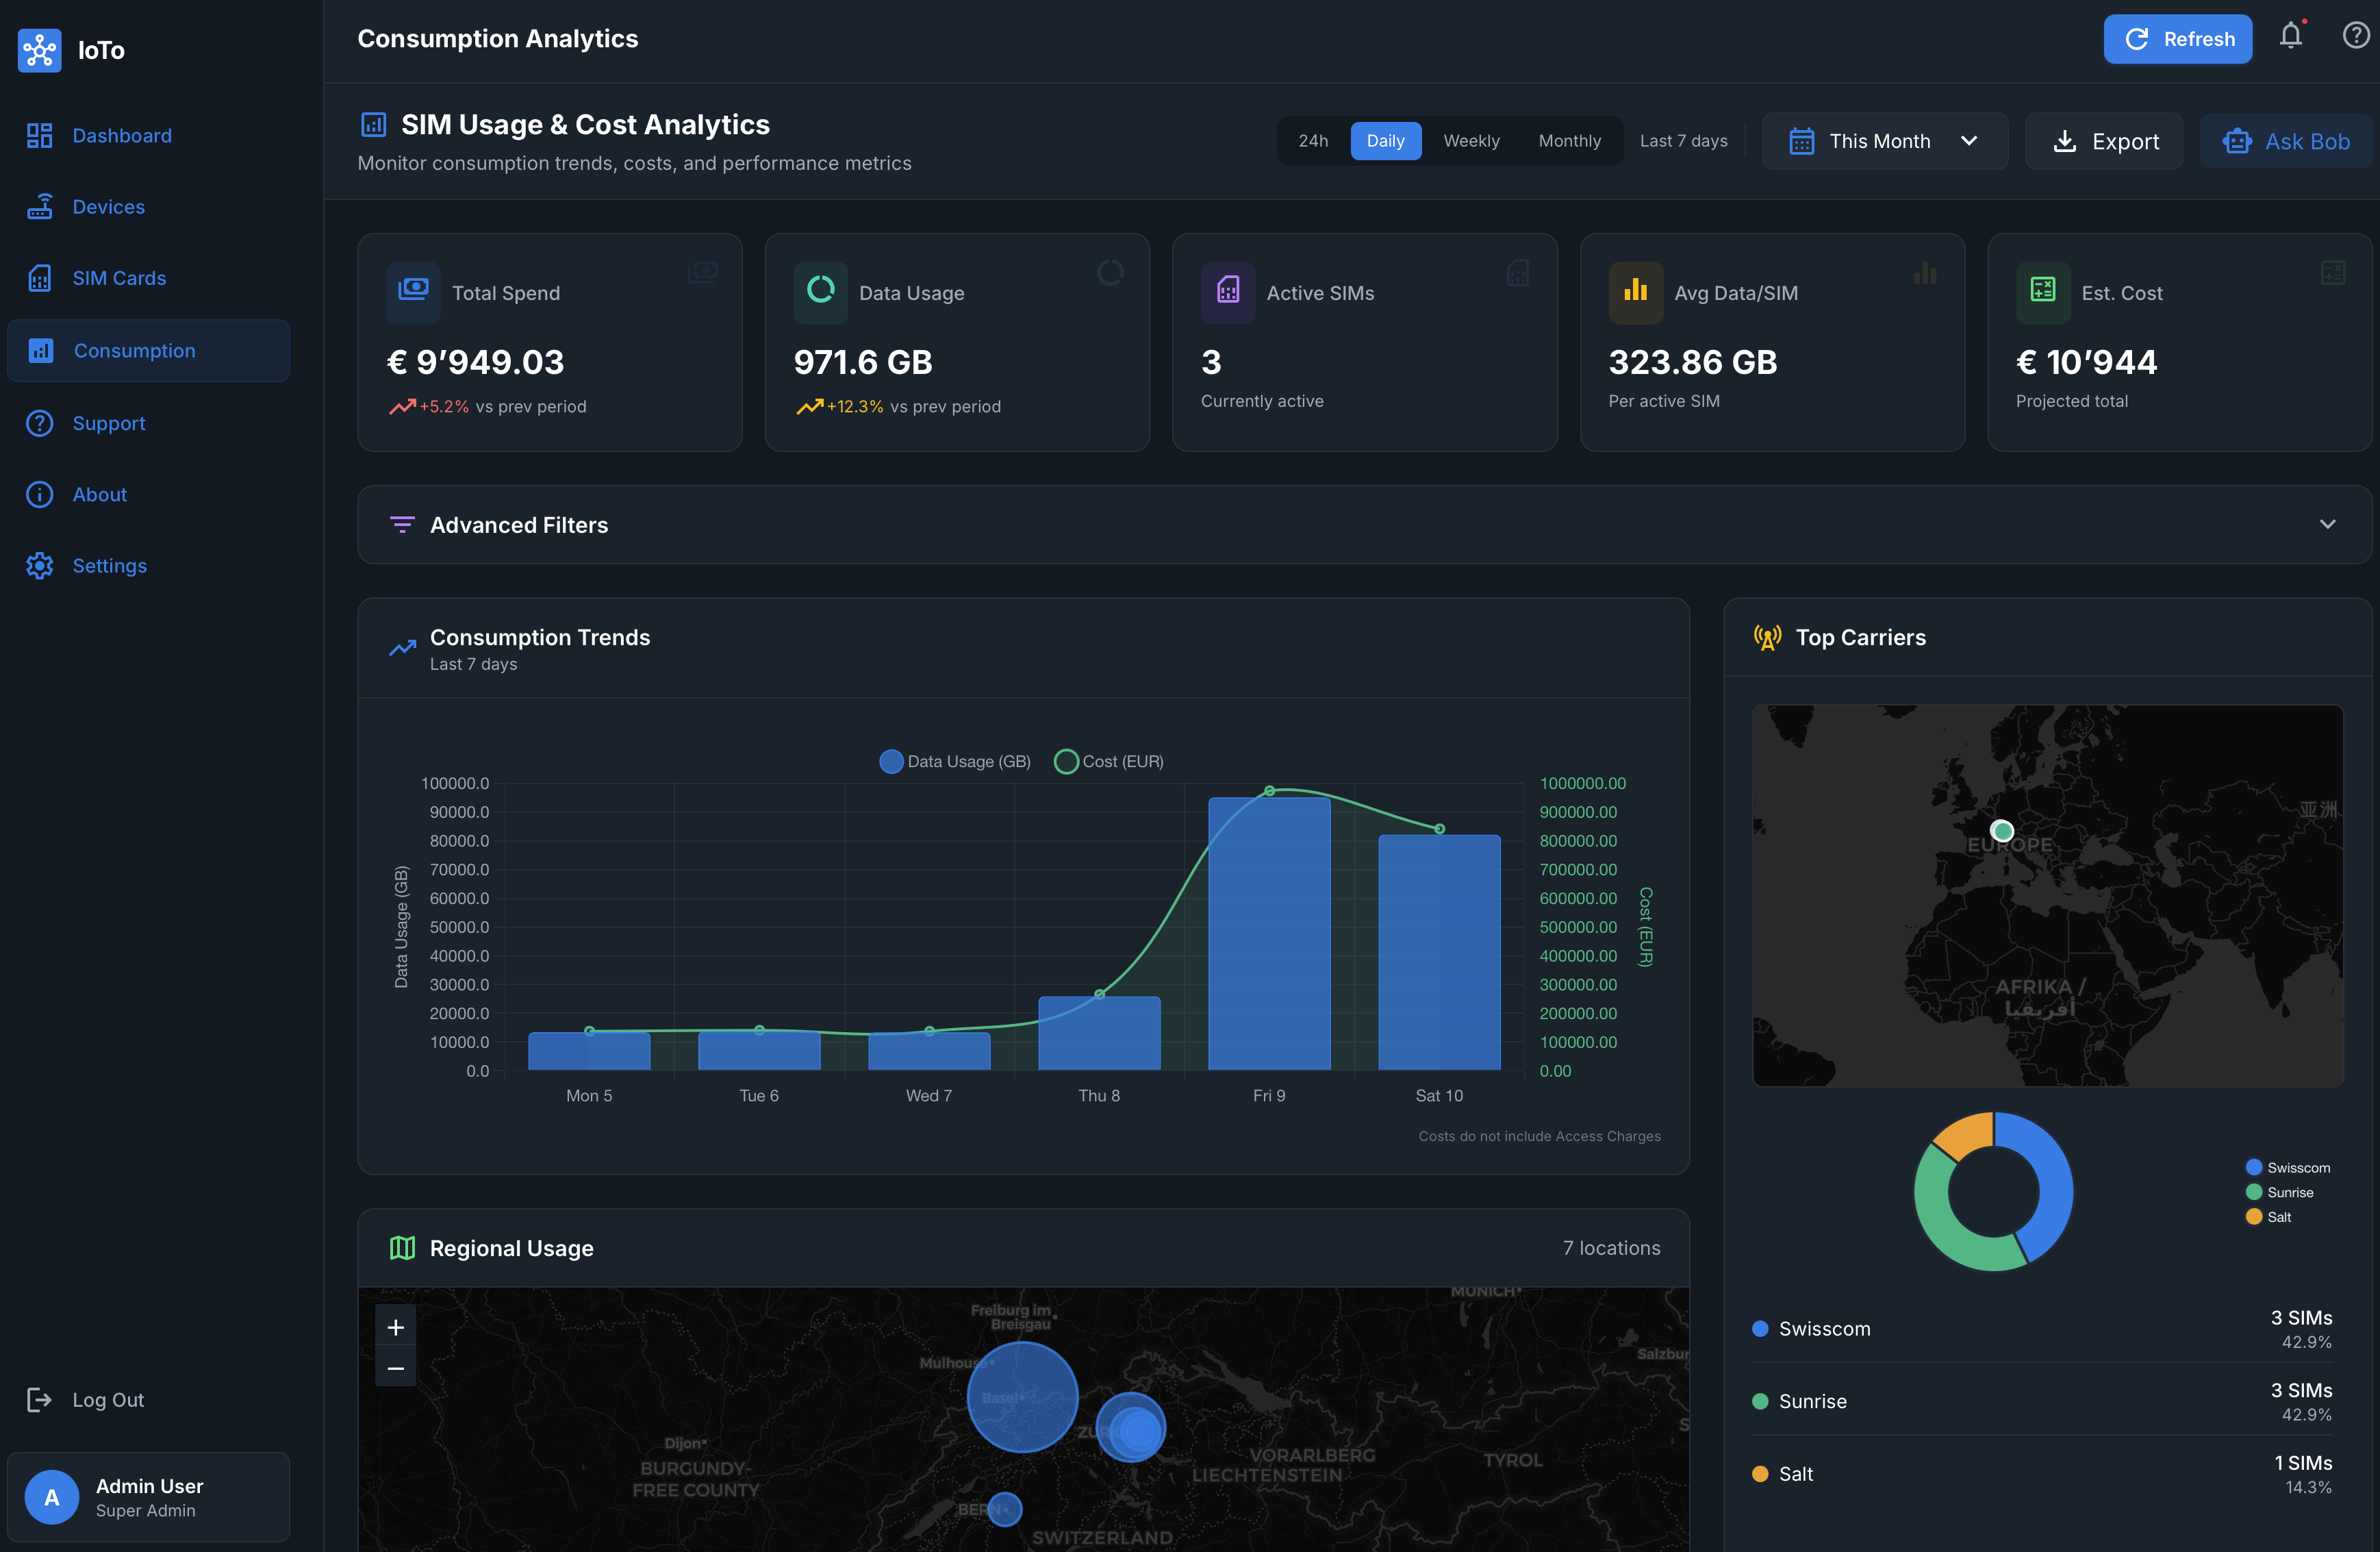Click the Consumption analytics bar-chart icon

click(39, 350)
